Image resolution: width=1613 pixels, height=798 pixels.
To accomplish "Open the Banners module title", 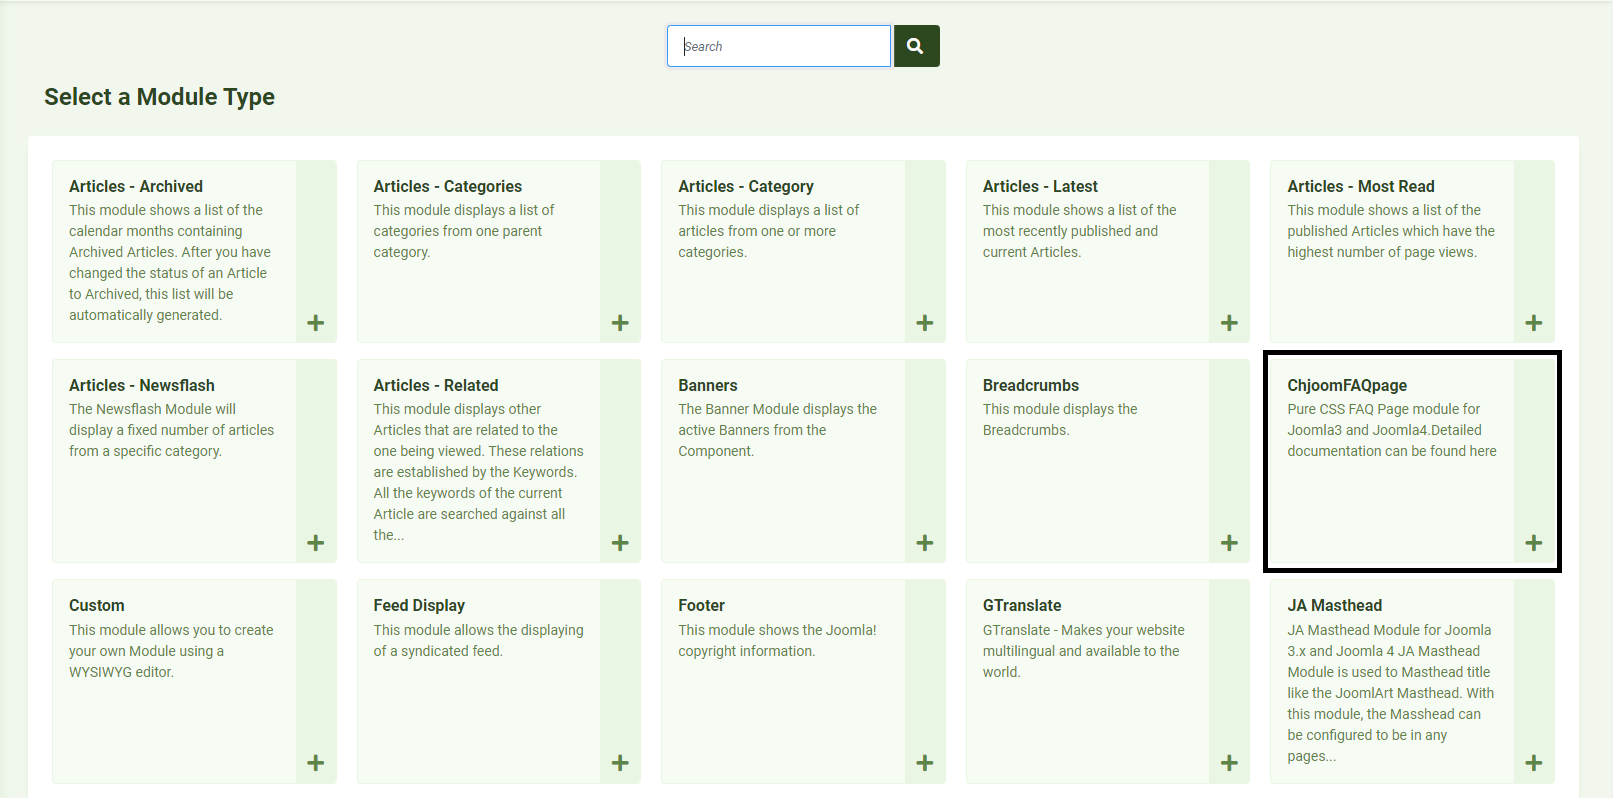I will pyautogui.click(x=708, y=385).
